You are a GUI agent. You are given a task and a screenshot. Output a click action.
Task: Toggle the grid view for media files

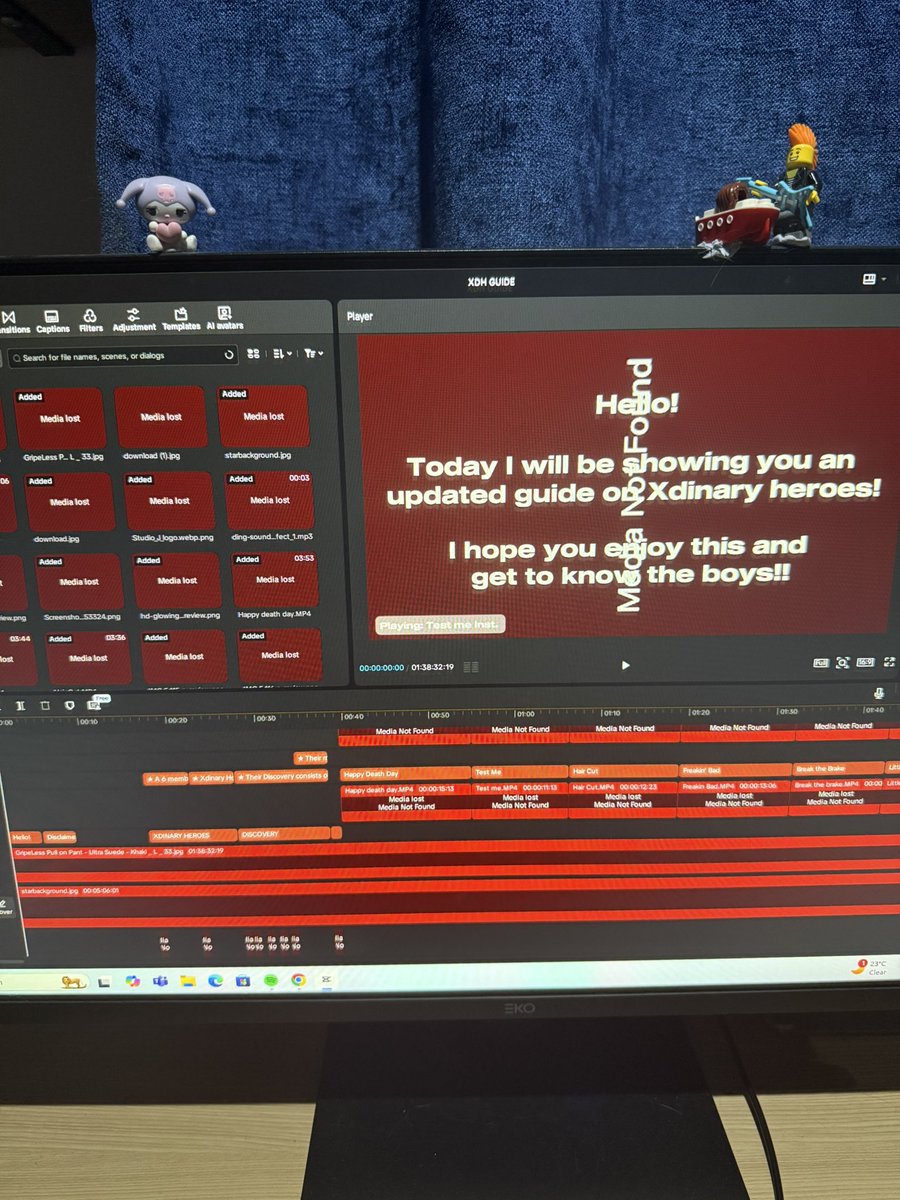(253, 353)
